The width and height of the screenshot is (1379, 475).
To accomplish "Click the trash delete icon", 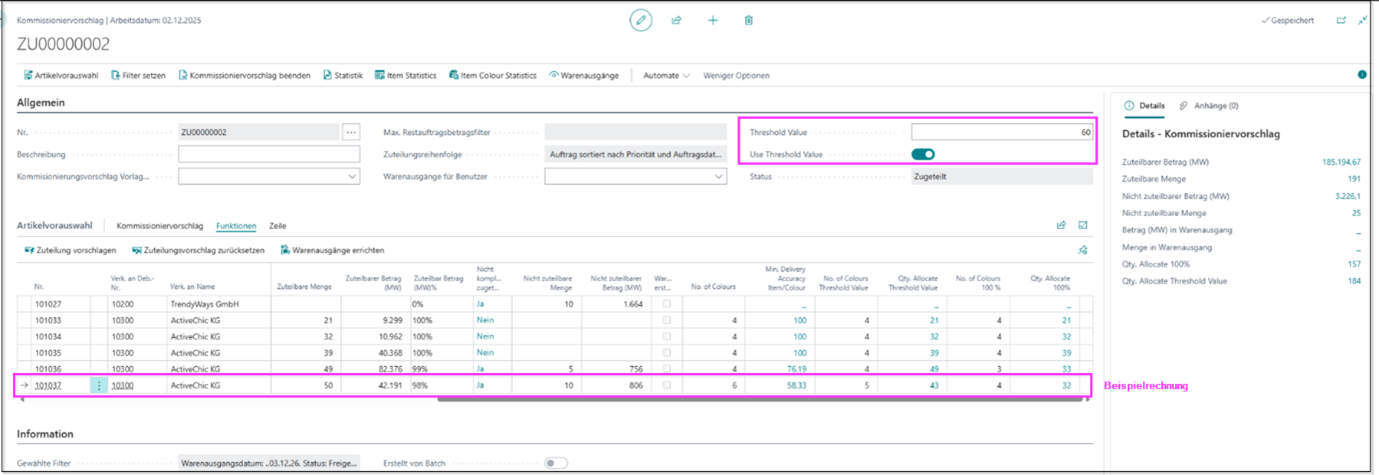I will pyautogui.click(x=749, y=20).
